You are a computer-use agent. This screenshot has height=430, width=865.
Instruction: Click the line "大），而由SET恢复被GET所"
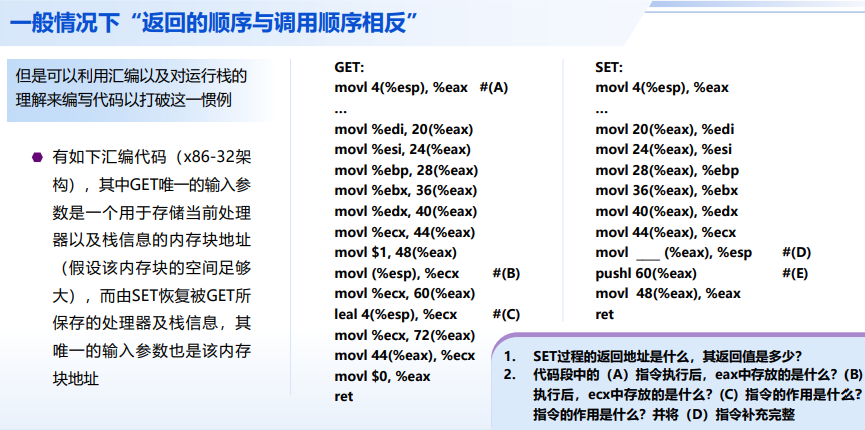click(x=152, y=296)
